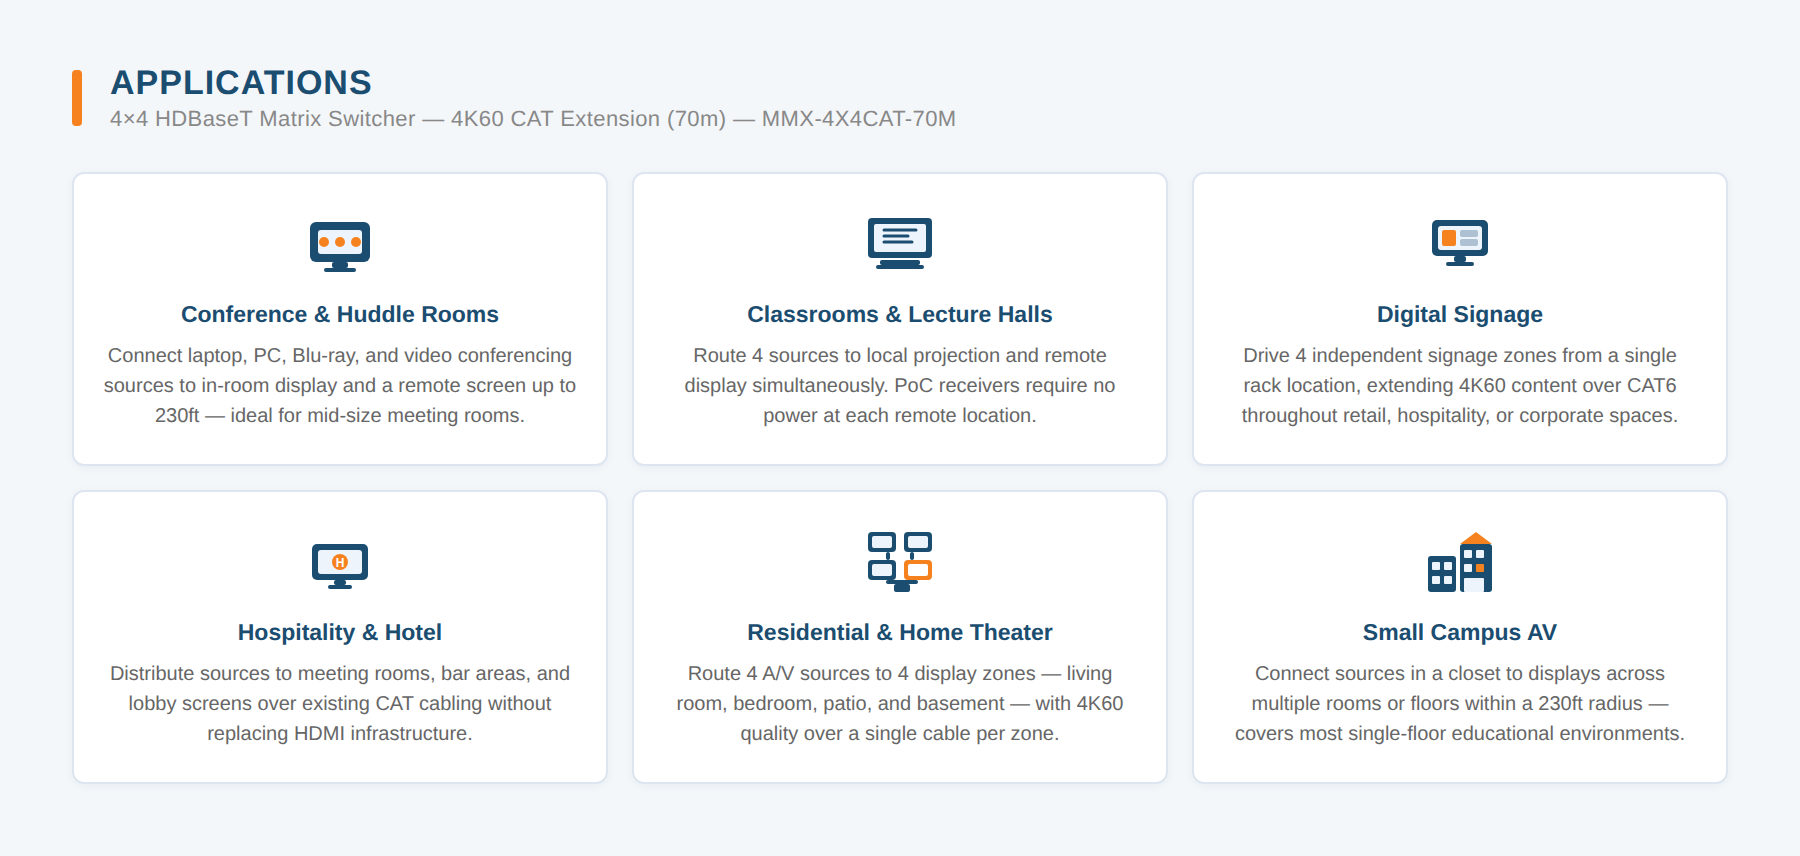Click the signage zones description text
Viewport: 1800px width, 856px height.
[1460, 385]
